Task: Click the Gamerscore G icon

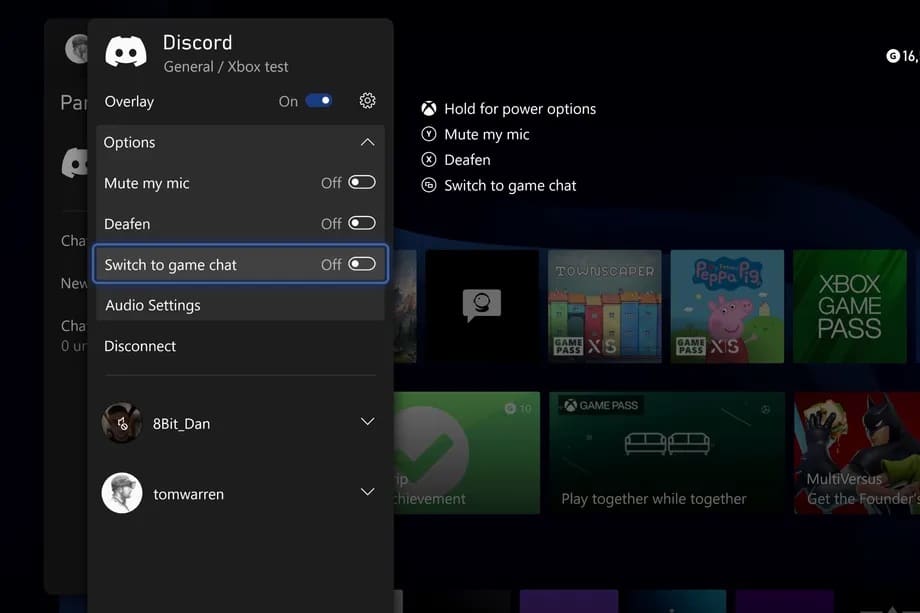Action: [893, 56]
